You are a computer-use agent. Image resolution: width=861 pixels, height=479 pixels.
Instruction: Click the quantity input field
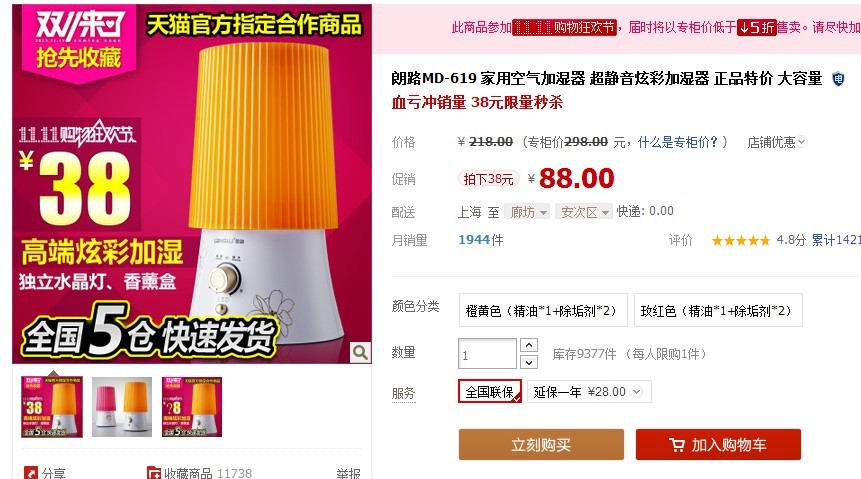(x=487, y=354)
